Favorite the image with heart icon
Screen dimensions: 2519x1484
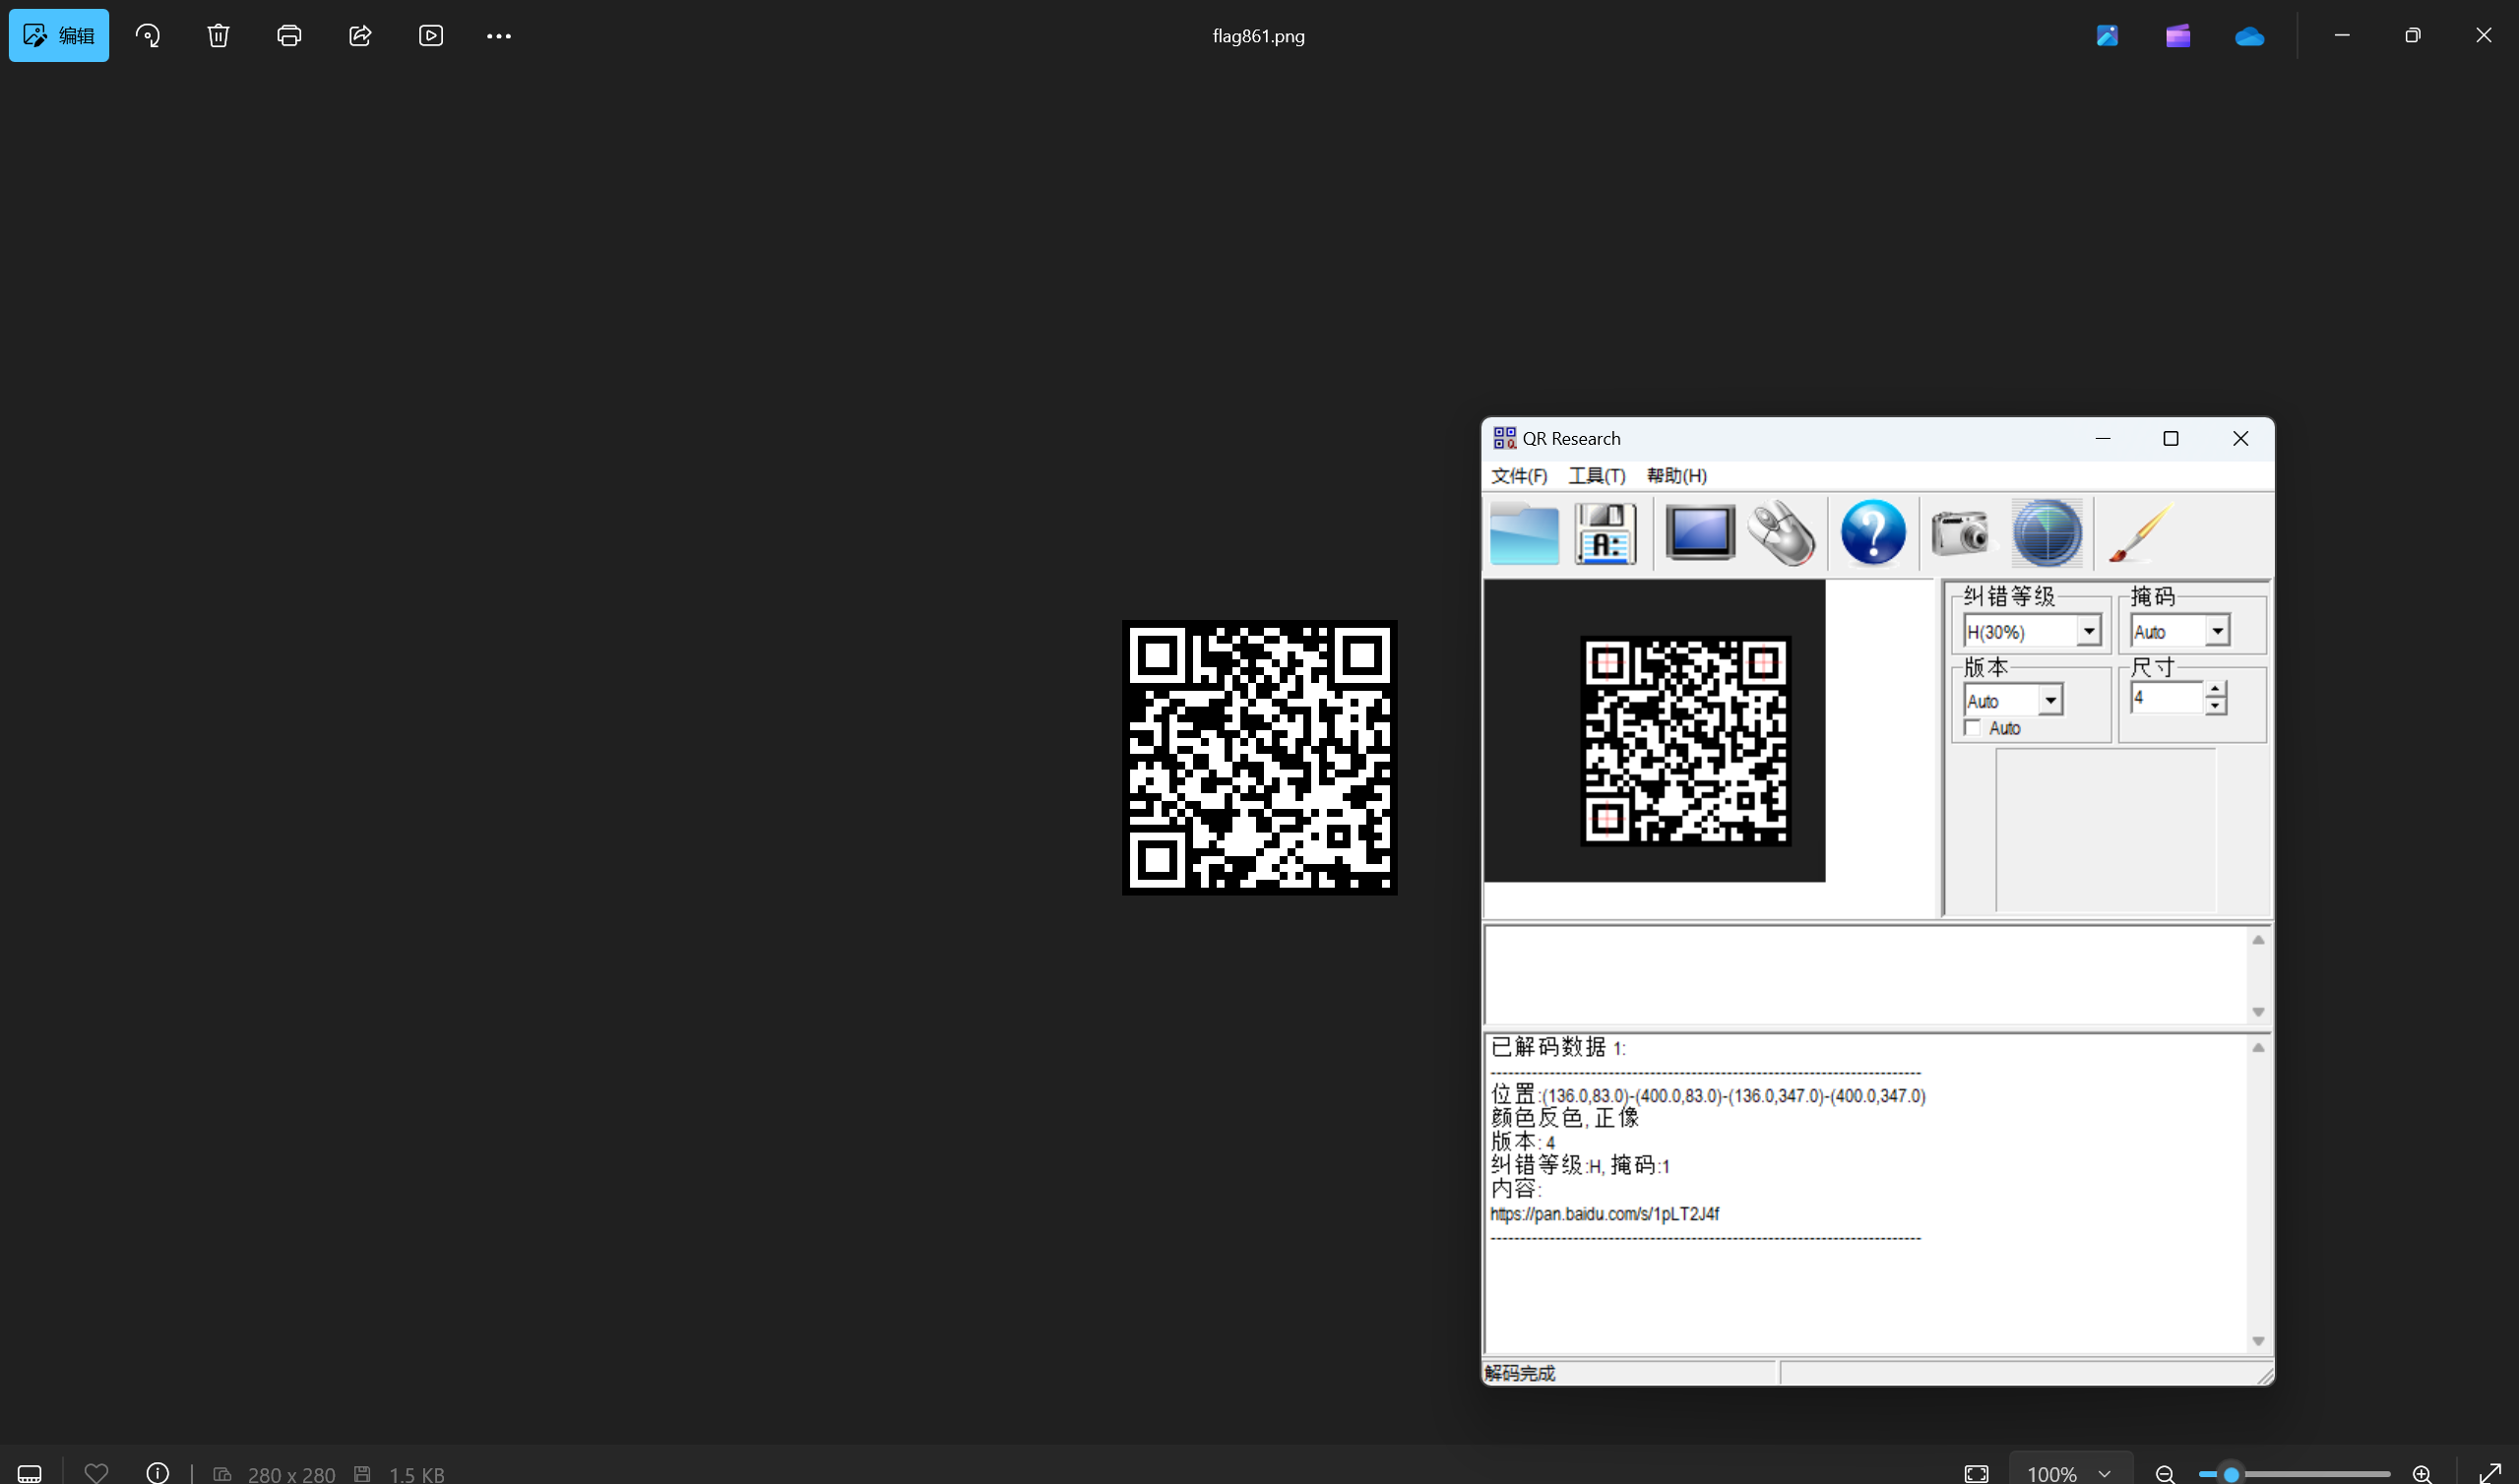pos(96,1473)
